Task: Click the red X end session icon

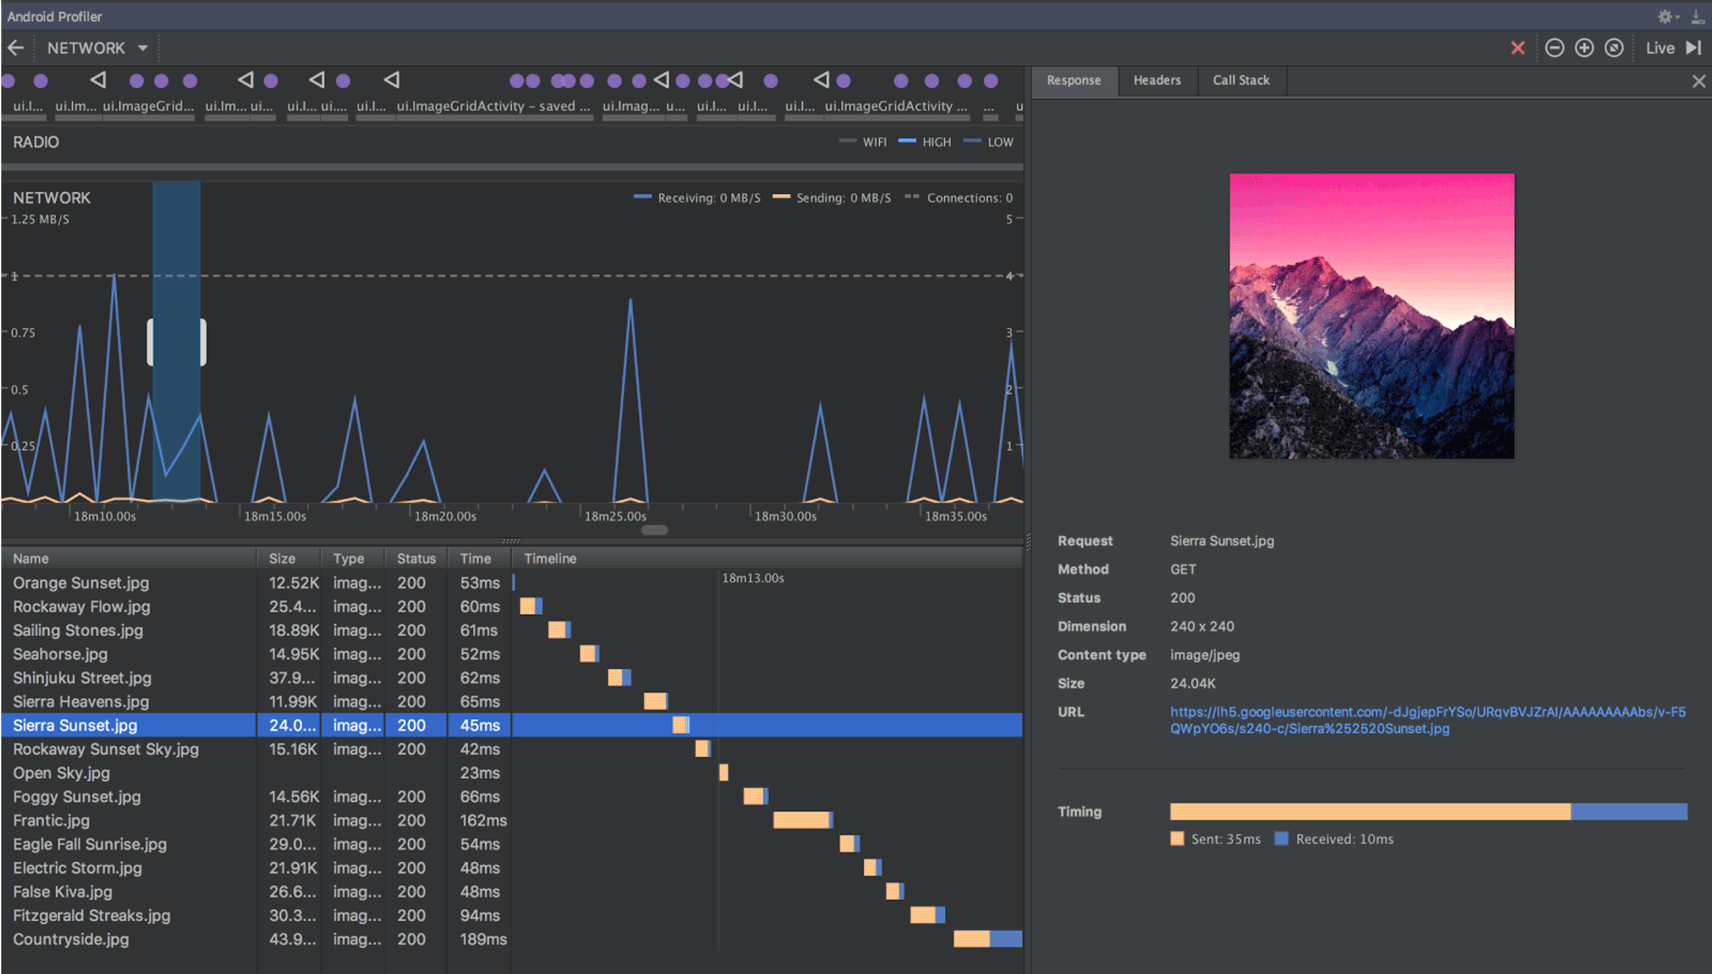Action: pos(1517,48)
